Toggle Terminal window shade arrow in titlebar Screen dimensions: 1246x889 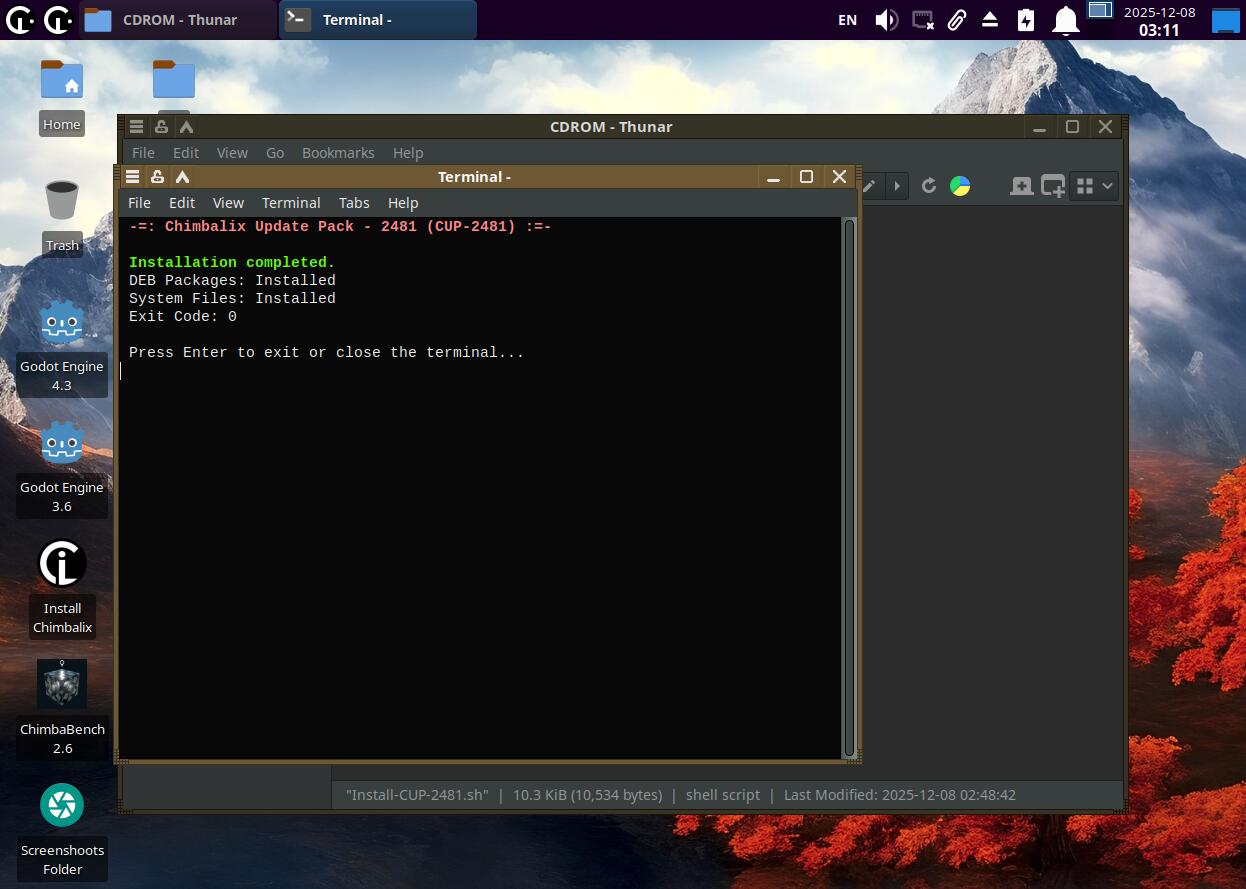pos(182,177)
